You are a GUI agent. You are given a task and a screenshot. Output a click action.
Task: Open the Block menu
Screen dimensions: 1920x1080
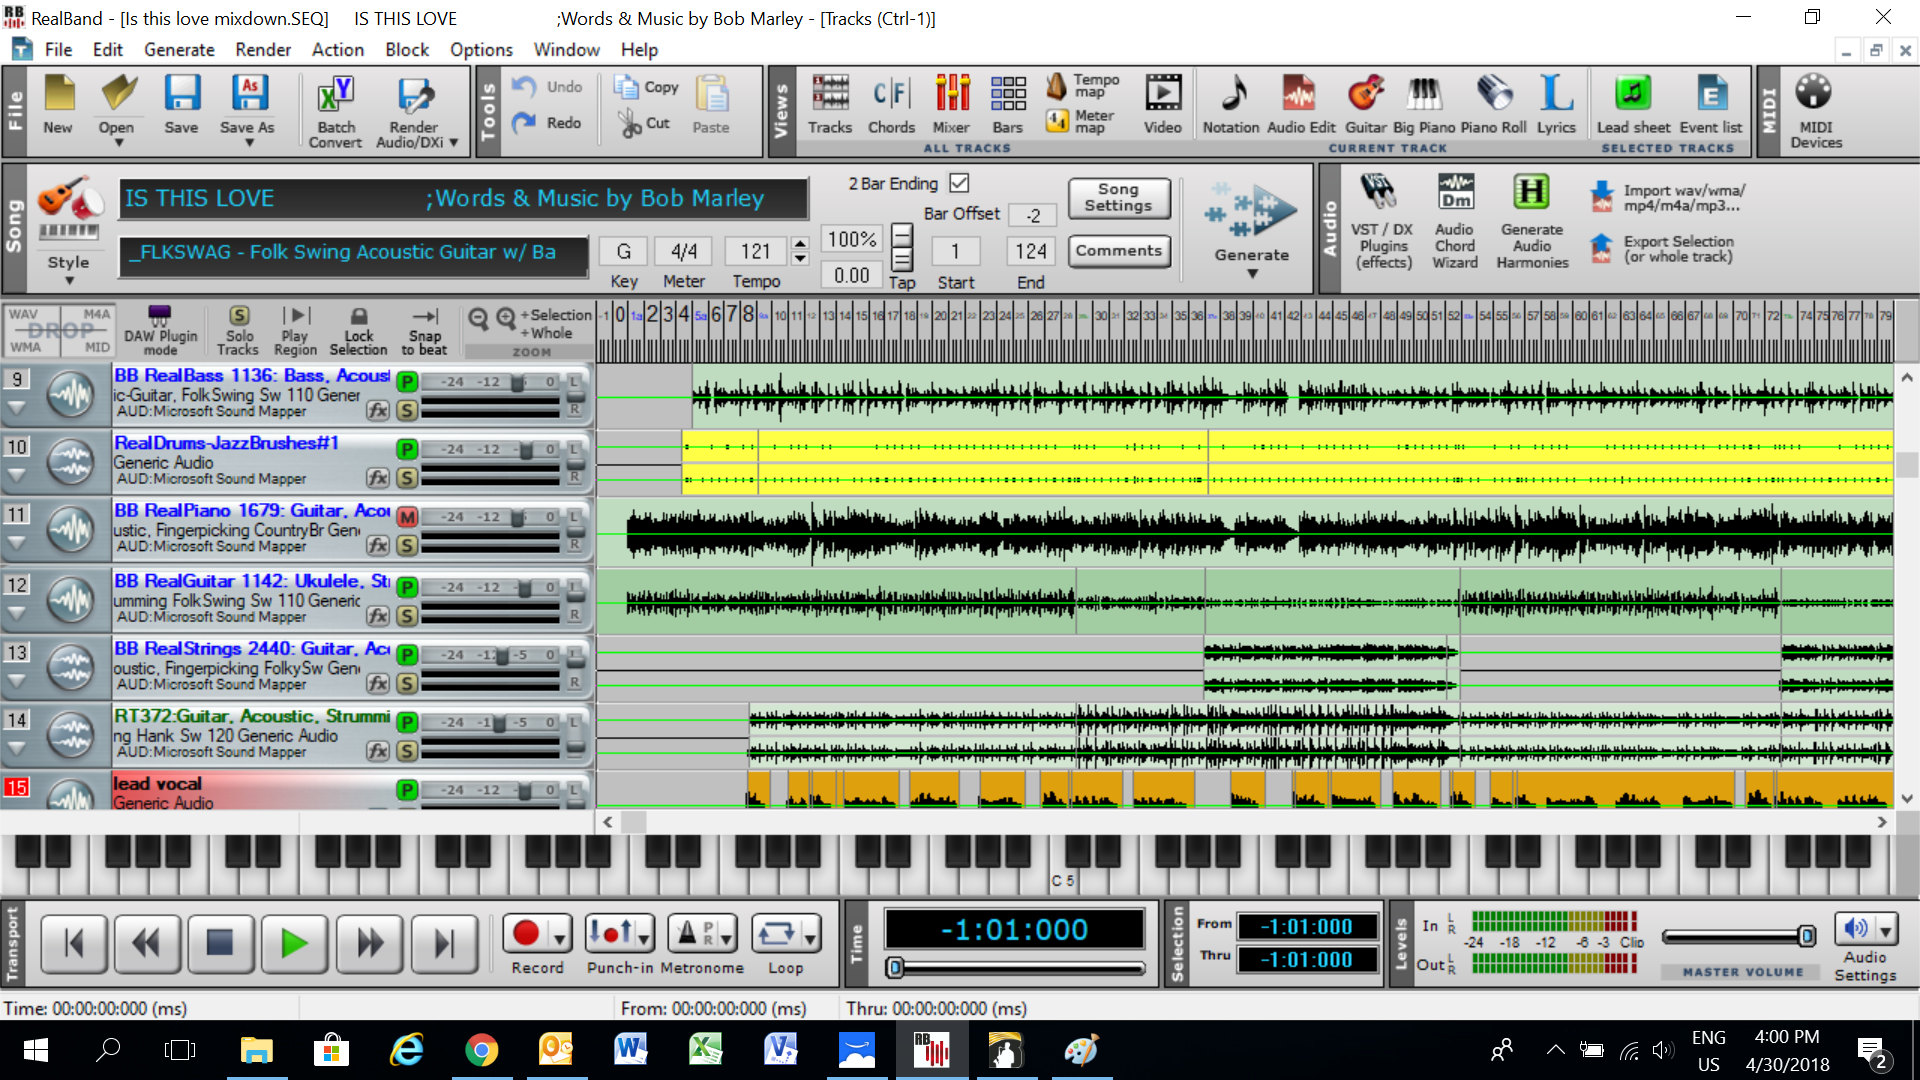click(407, 49)
